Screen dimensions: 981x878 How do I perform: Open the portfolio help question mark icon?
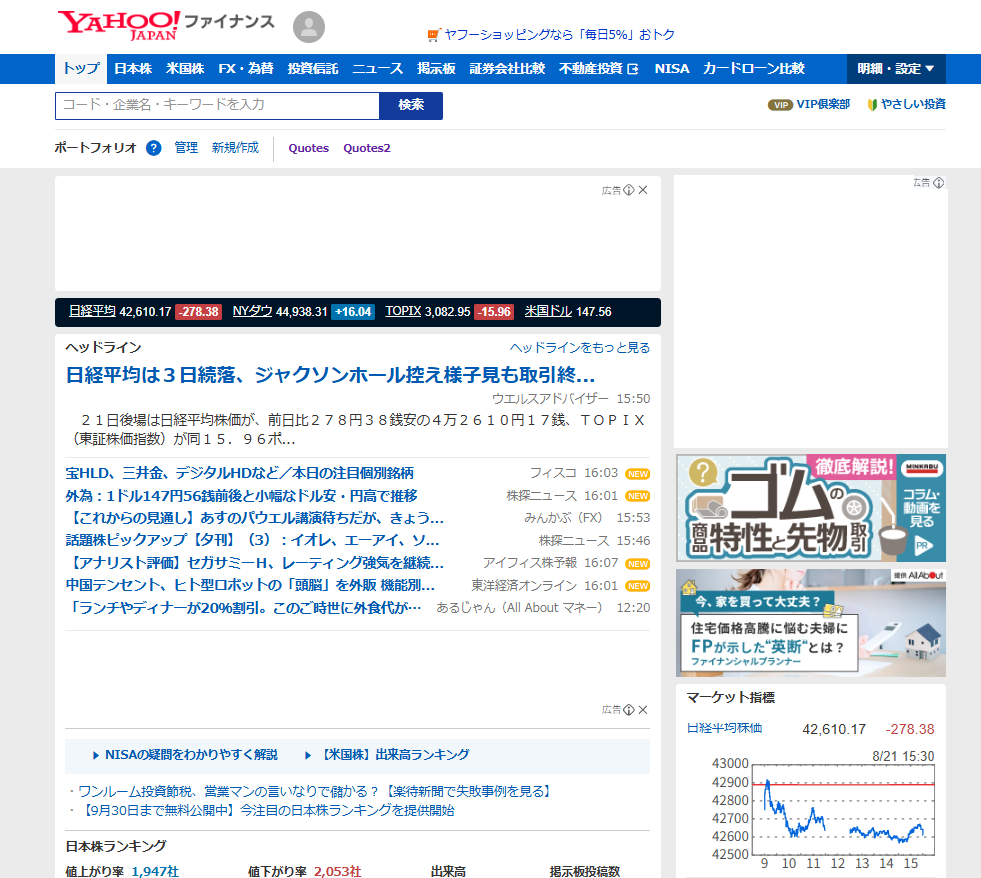click(153, 148)
